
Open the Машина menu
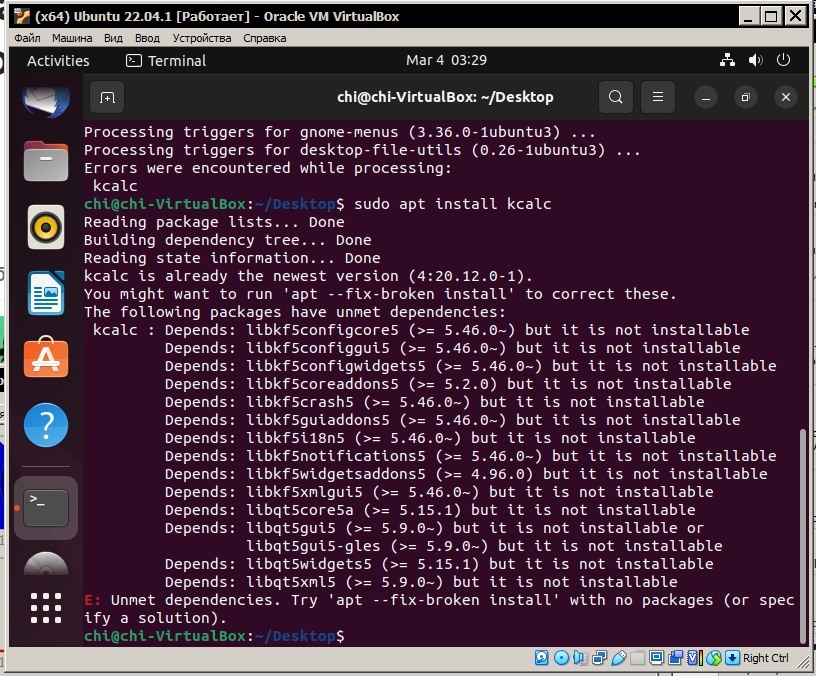[72, 38]
